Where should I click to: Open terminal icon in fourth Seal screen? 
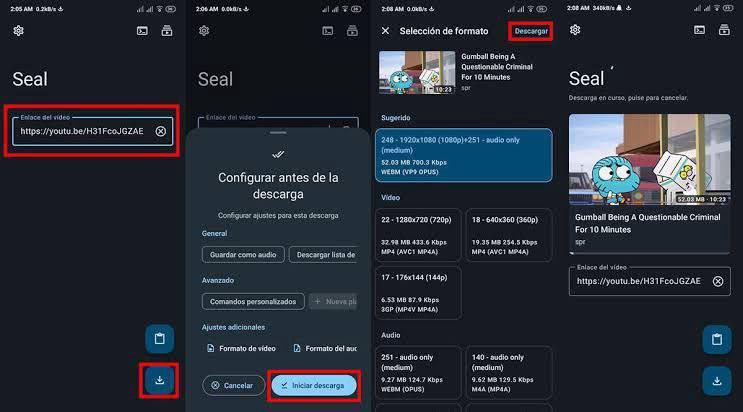tap(699, 30)
